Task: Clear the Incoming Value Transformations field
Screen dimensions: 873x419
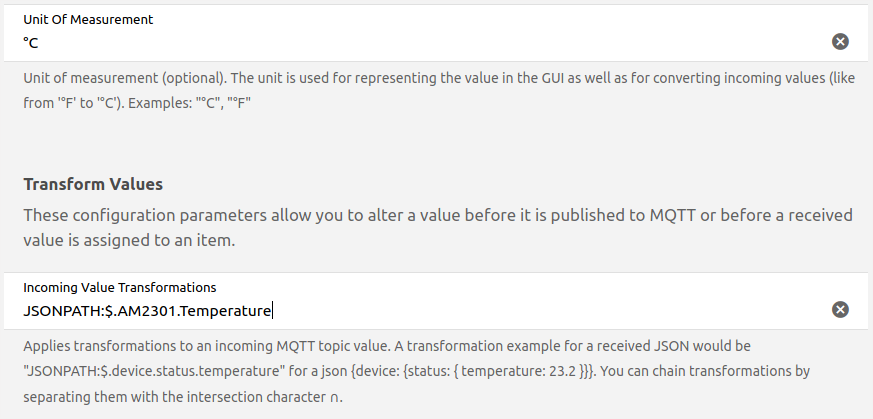Action: pos(841,310)
